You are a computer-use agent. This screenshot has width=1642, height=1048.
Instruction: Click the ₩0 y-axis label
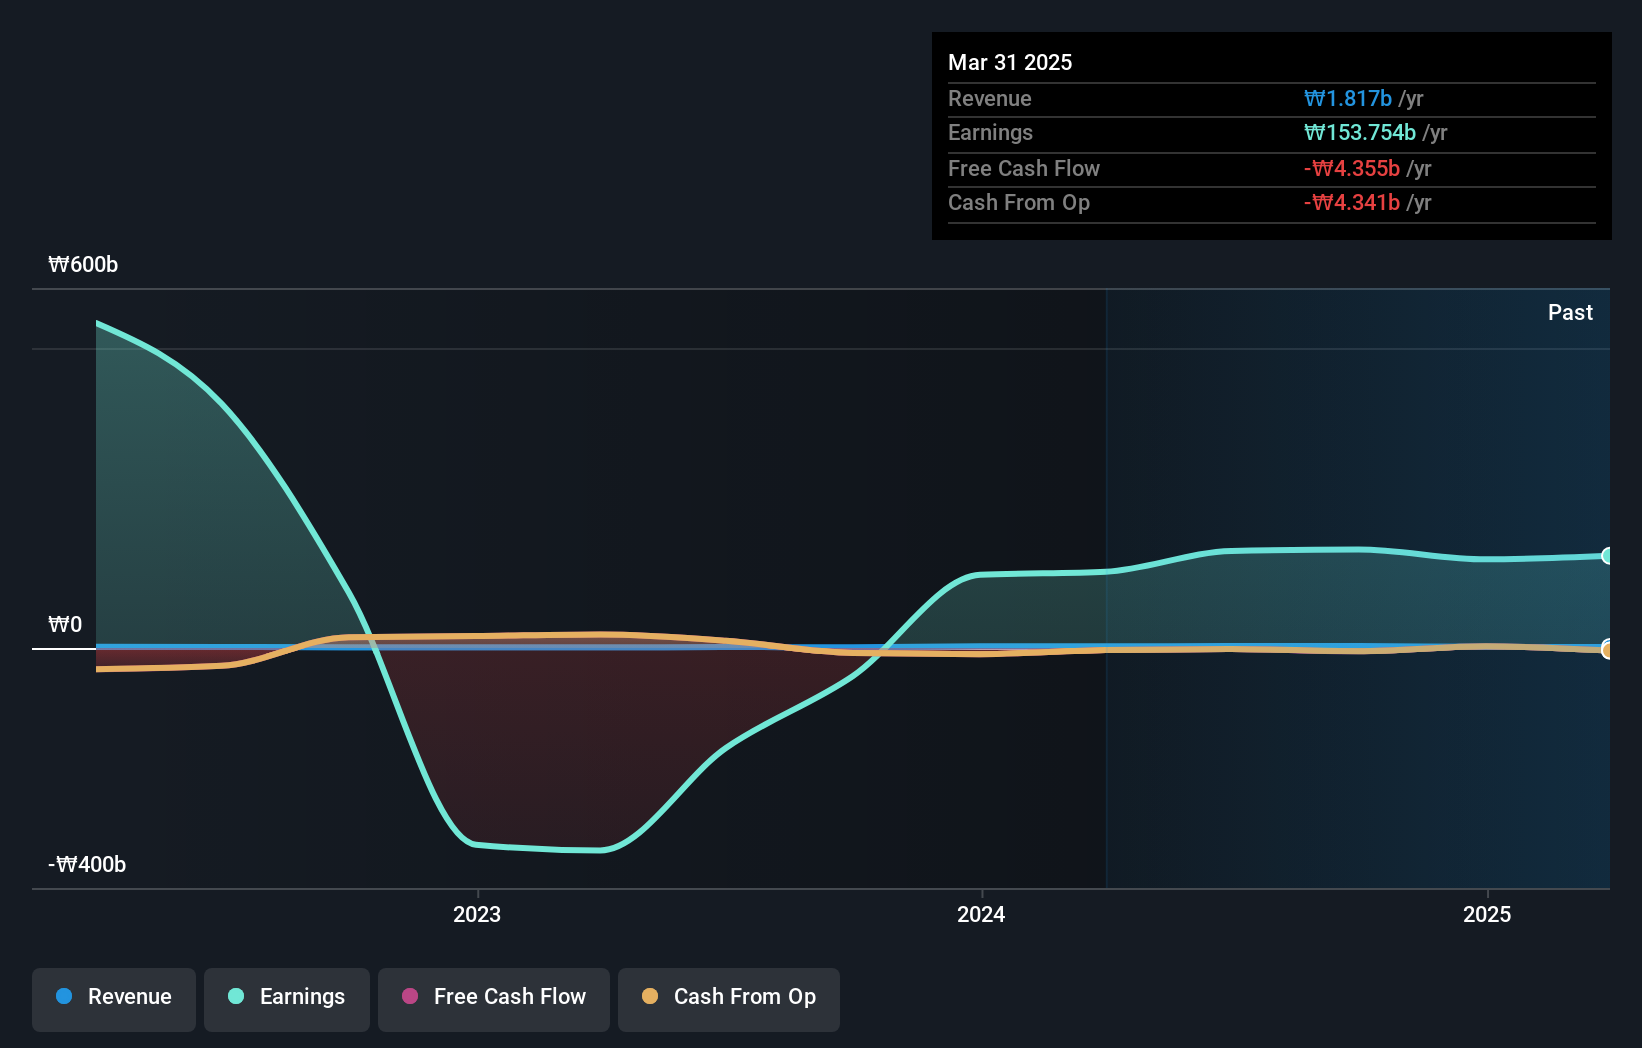(65, 624)
